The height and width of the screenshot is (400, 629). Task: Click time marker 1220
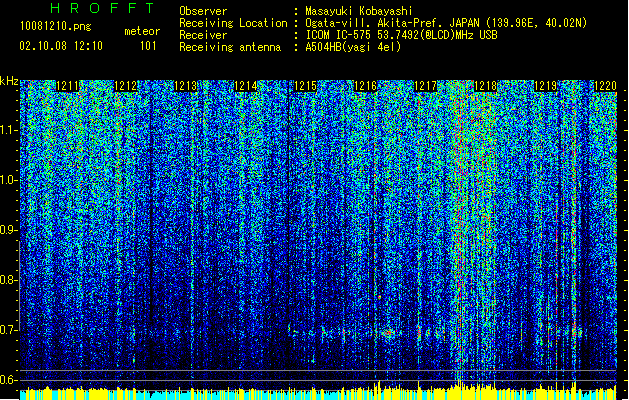[605, 86]
